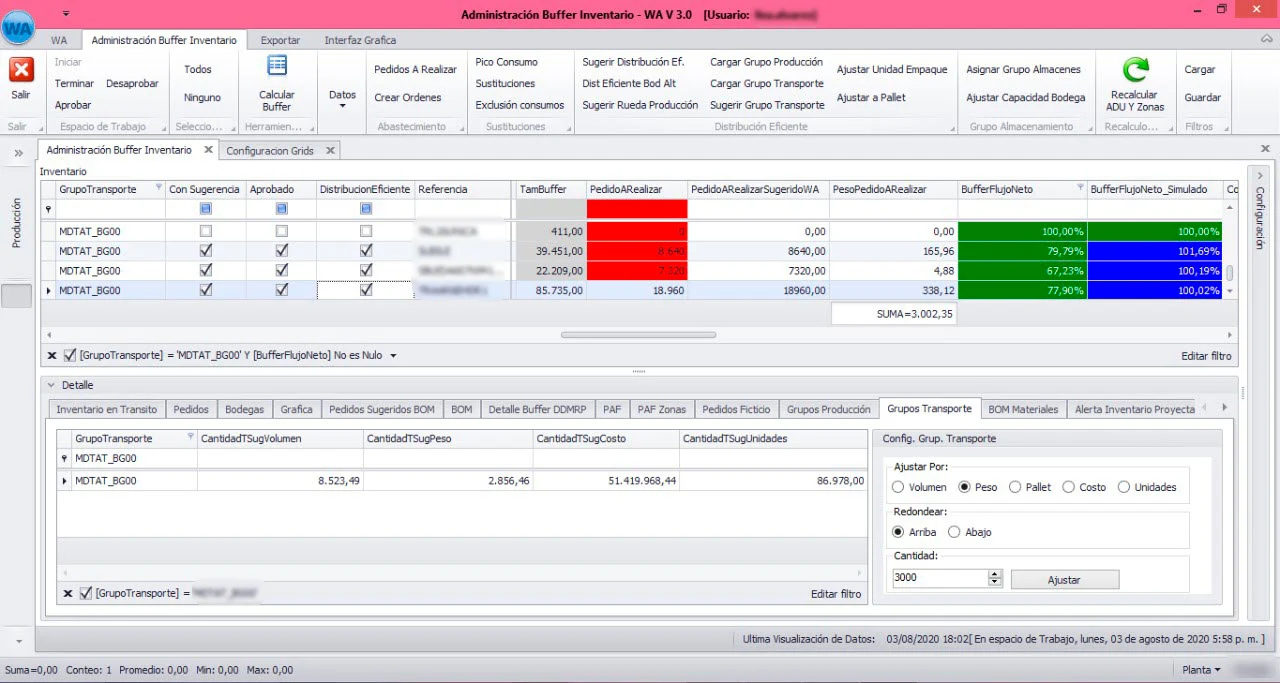Open the Planta dropdown in status bar
This screenshot has width=1280, height=683.
click(x=1201, y=670)
